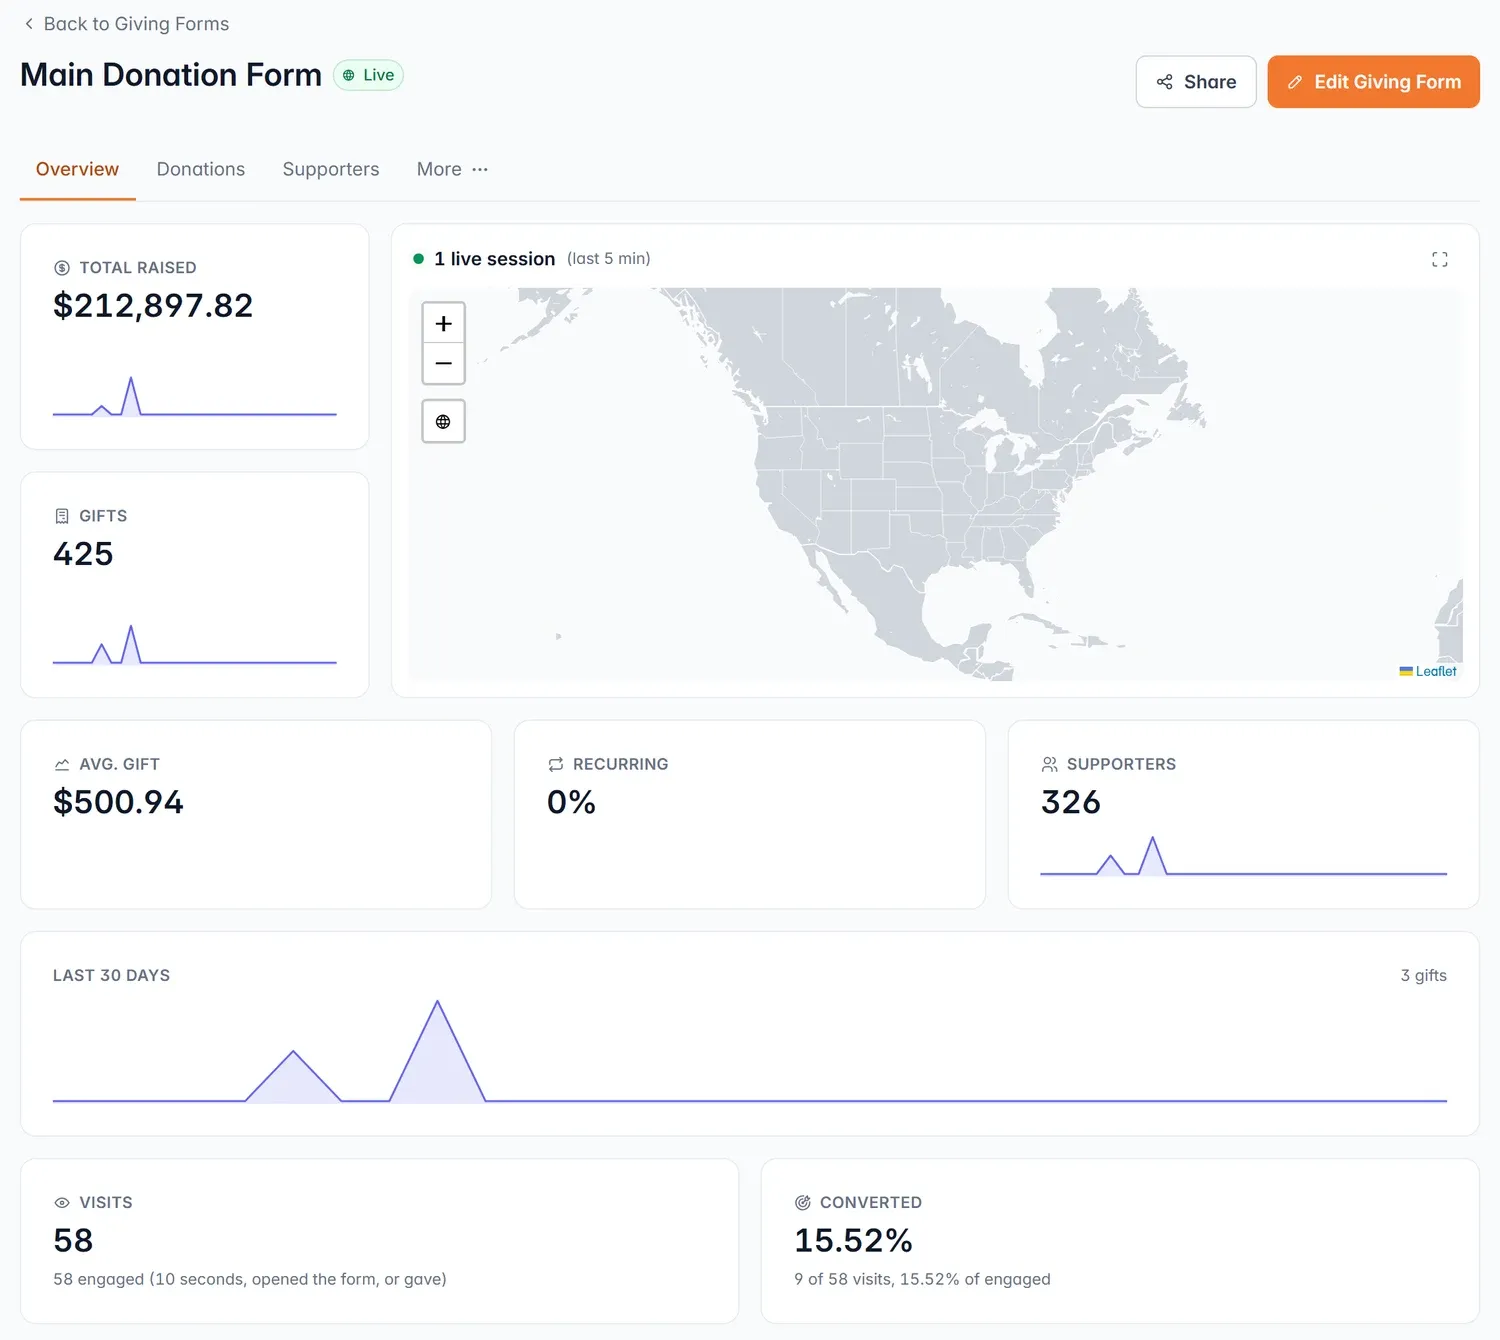The height and width of the screenshot is (1340, 1500).
Task: Reset map to world view globe icon
Action: click(x=443, y=422)
